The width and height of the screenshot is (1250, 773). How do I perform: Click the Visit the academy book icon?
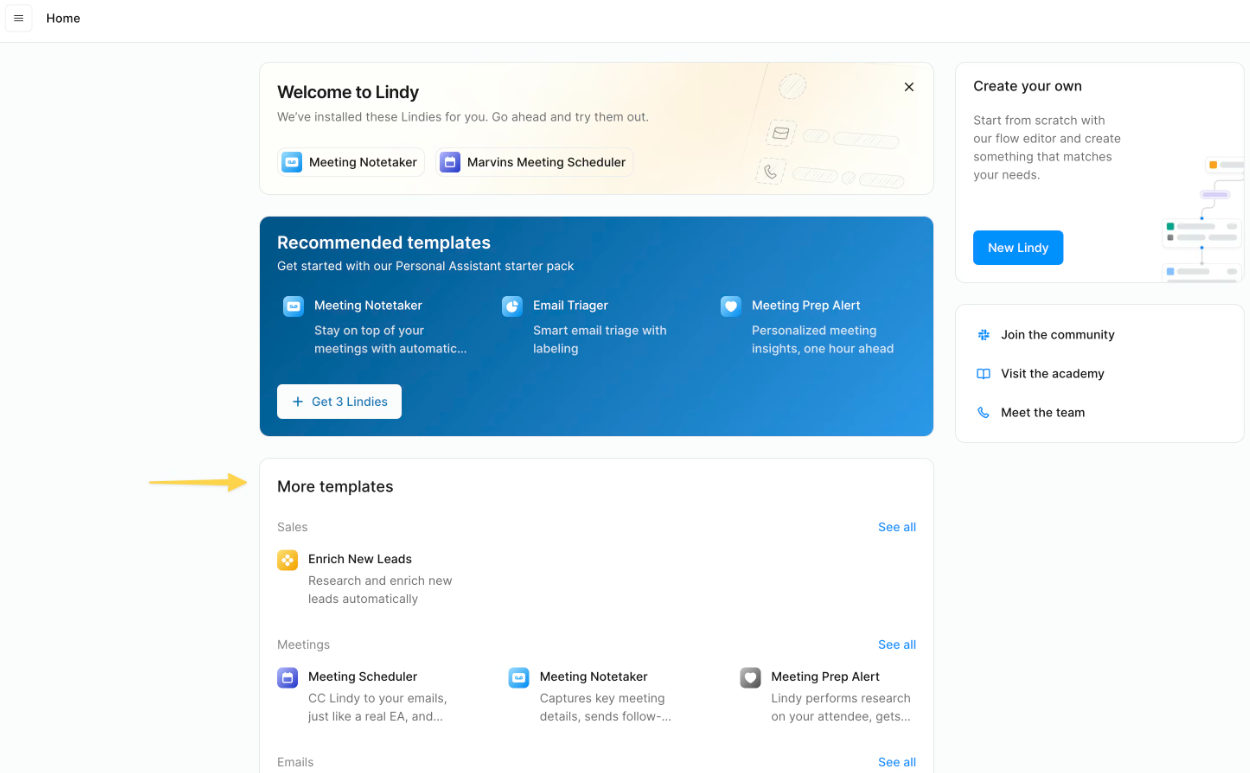[x=983, y=374]
